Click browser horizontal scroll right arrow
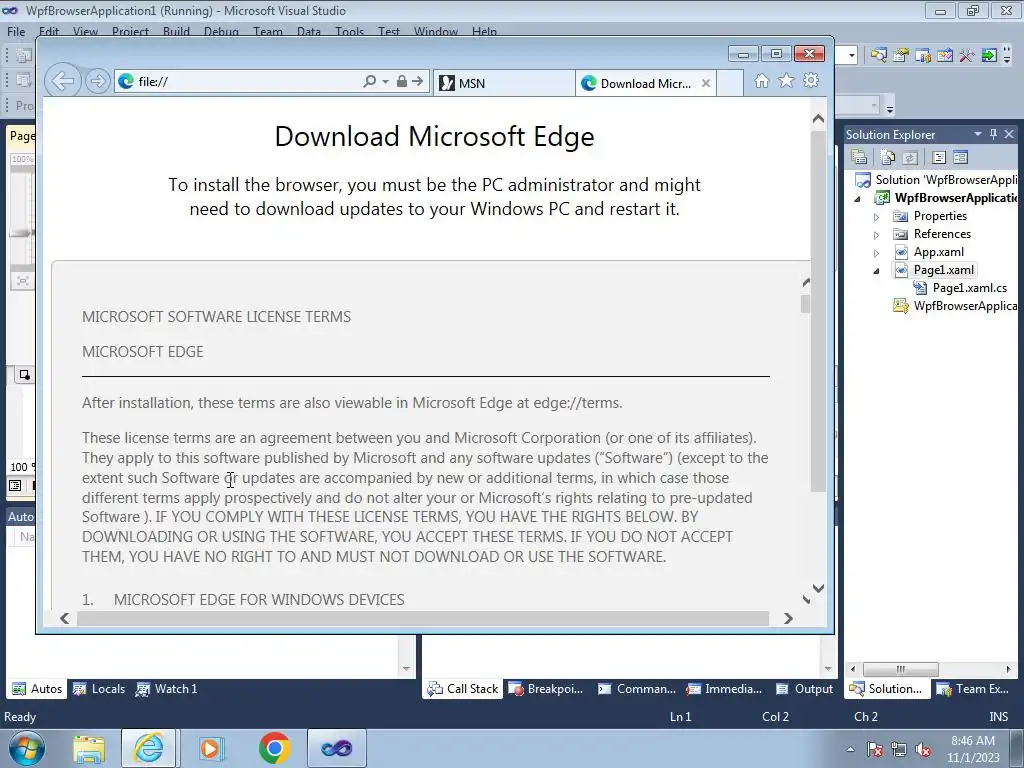The width and height of the screenshot is (1024, 768). pyautogui.click(x=788, y=618)
